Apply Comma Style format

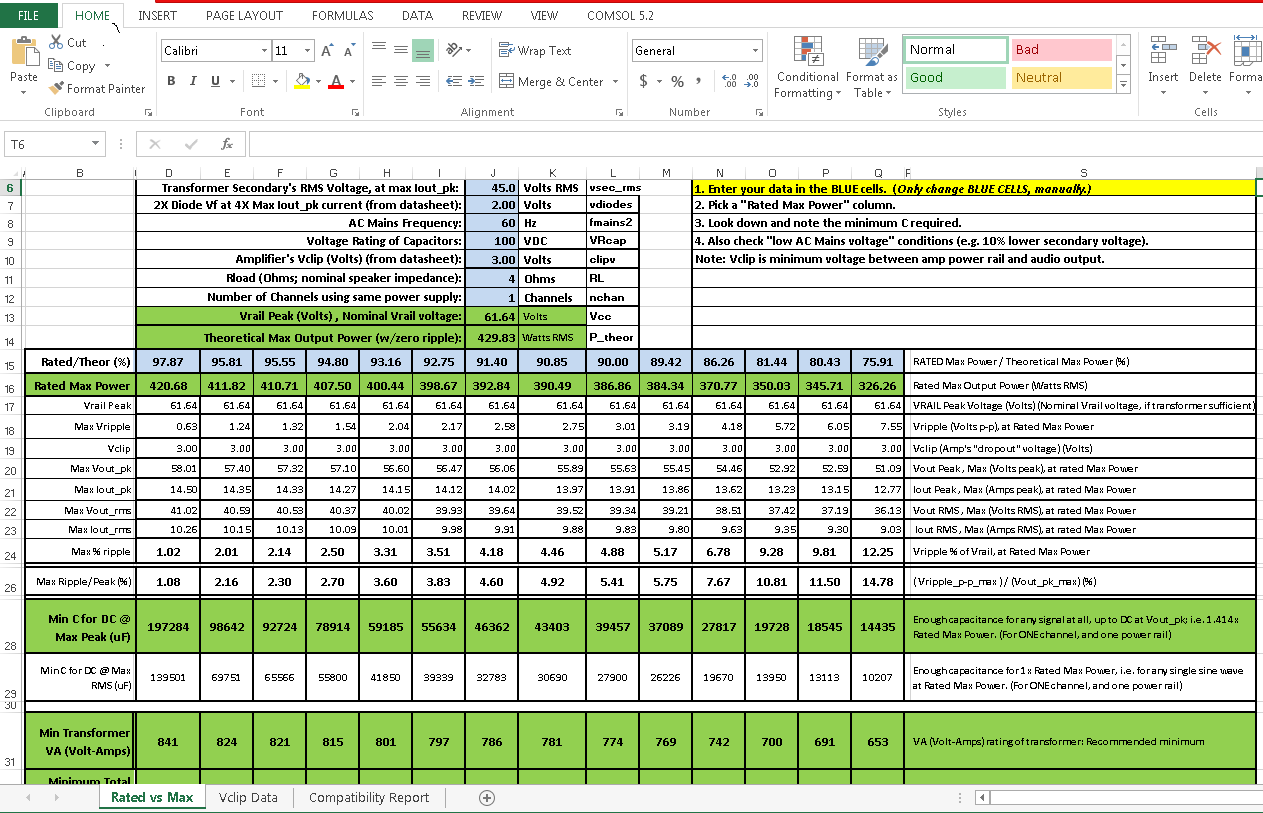pyautogui.click(x=699, y=81)
